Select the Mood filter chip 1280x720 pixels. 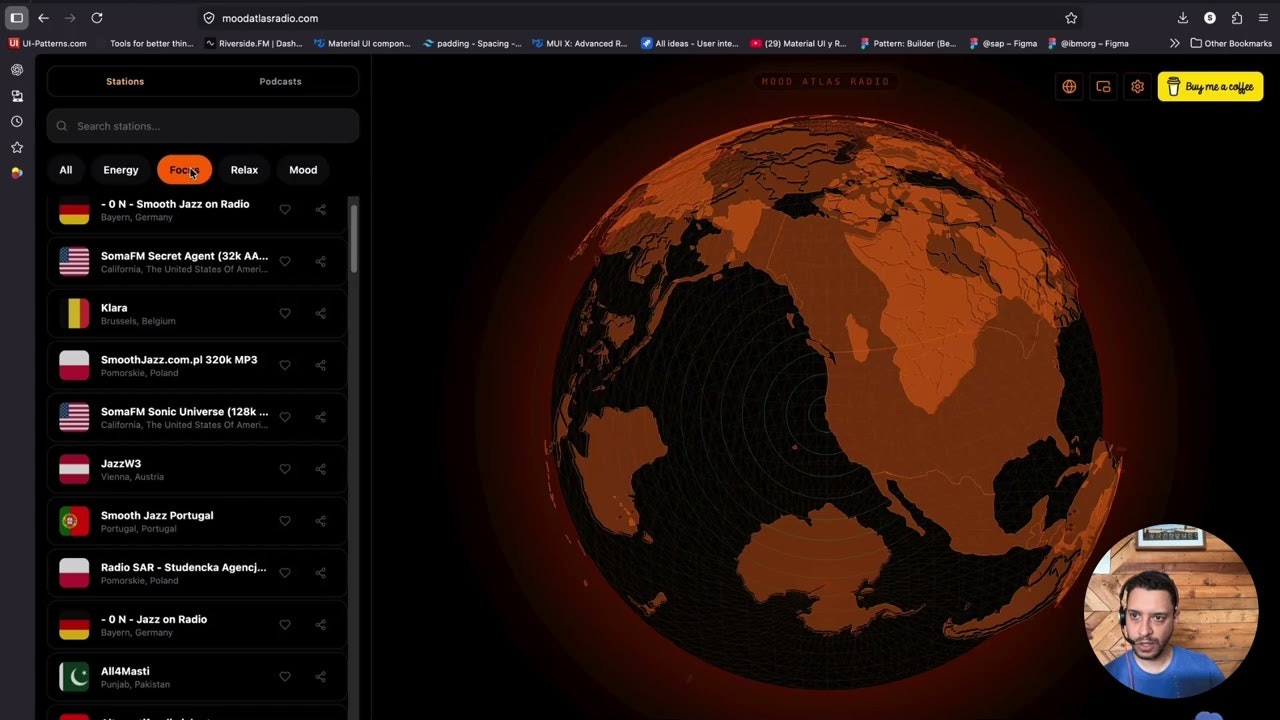point(303,170)
